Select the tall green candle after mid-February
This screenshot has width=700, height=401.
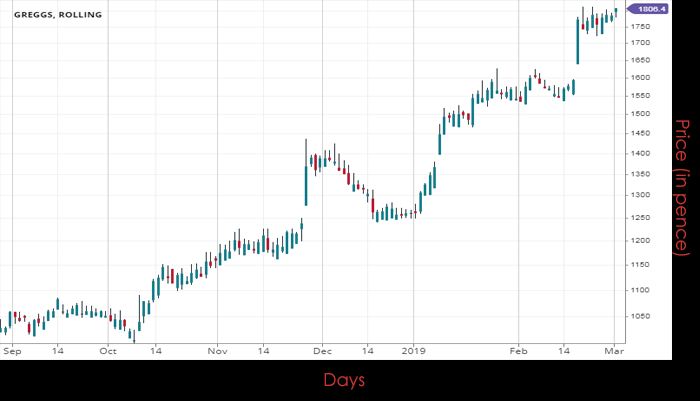(x=578, y=40)
